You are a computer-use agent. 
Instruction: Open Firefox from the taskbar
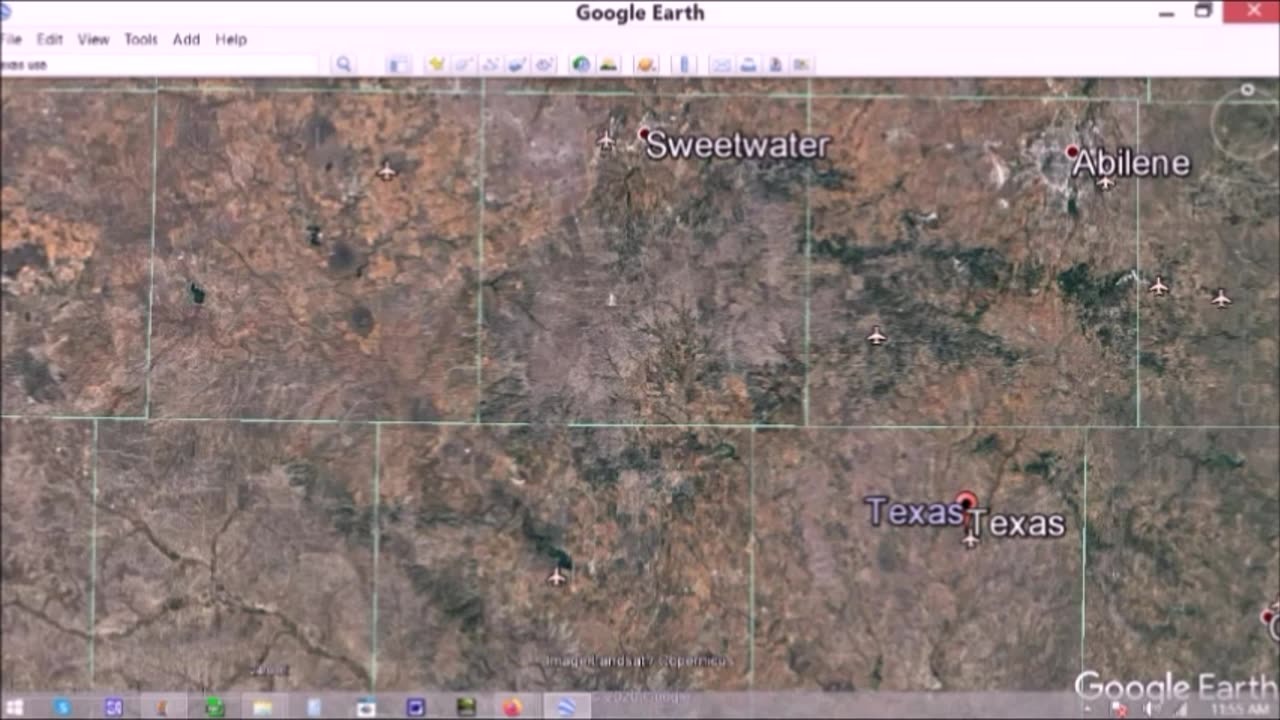point(512,708)
